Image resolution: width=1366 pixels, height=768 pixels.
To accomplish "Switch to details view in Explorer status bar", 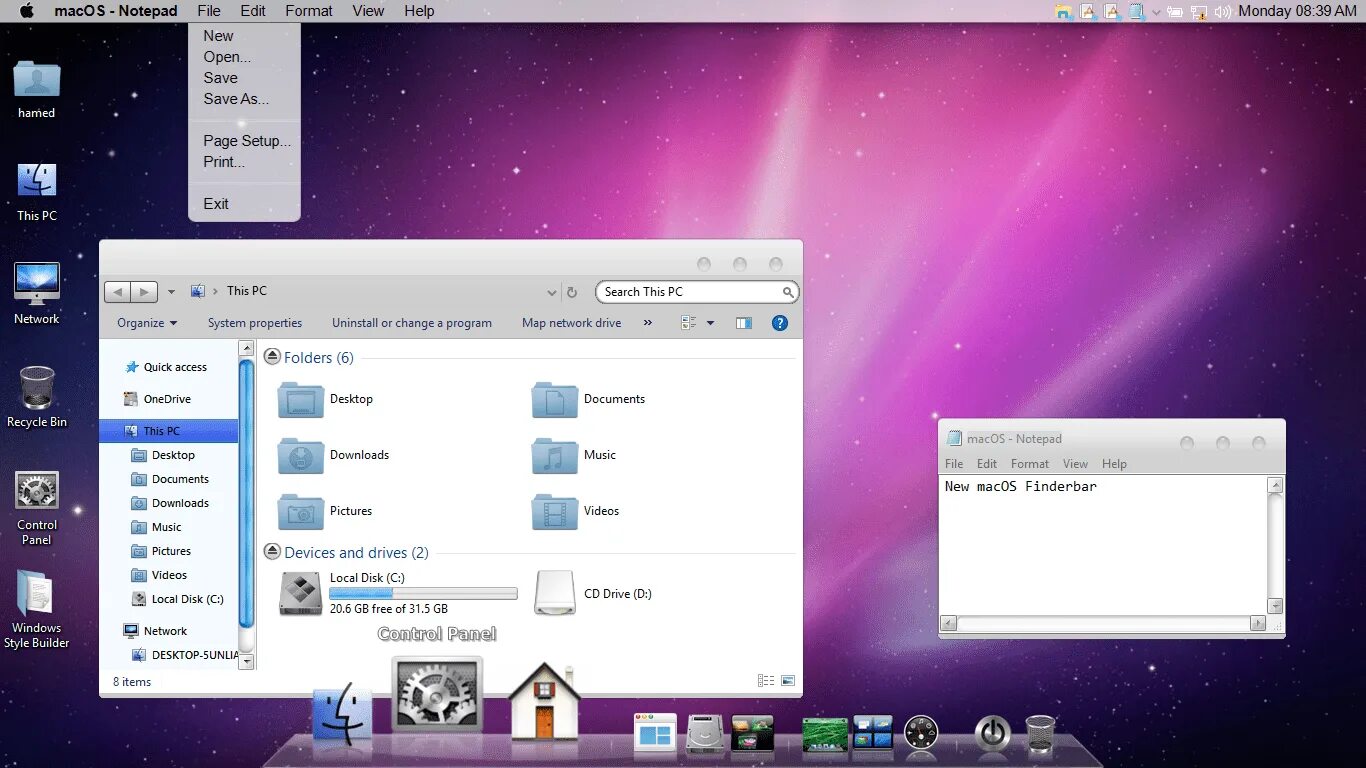I will point(766,681).
